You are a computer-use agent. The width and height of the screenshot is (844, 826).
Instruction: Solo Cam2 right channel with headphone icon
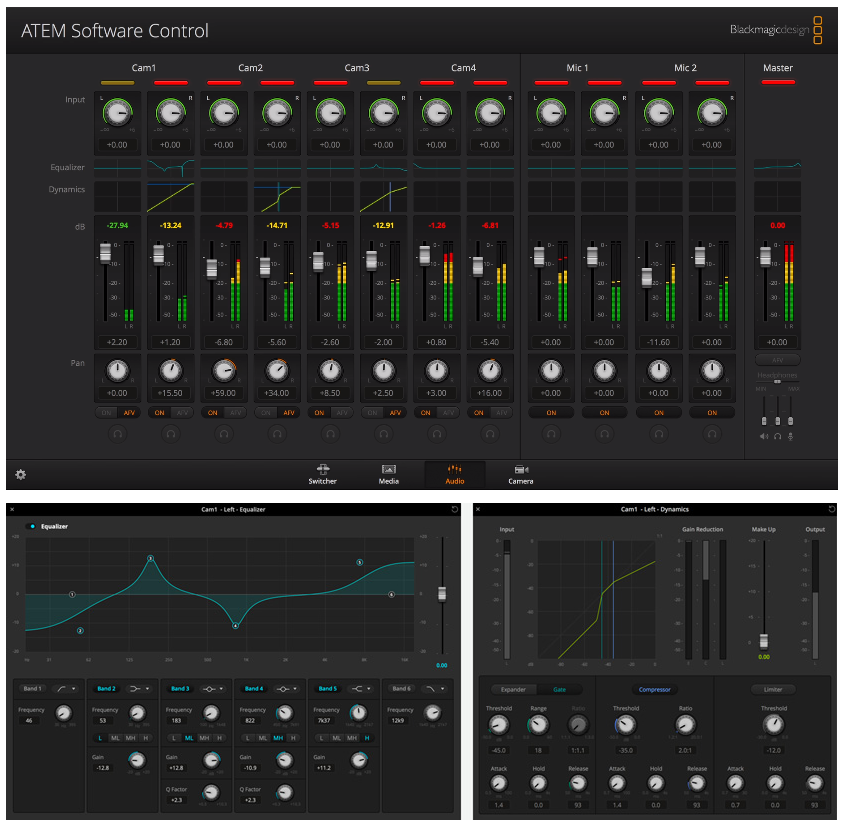277,433
